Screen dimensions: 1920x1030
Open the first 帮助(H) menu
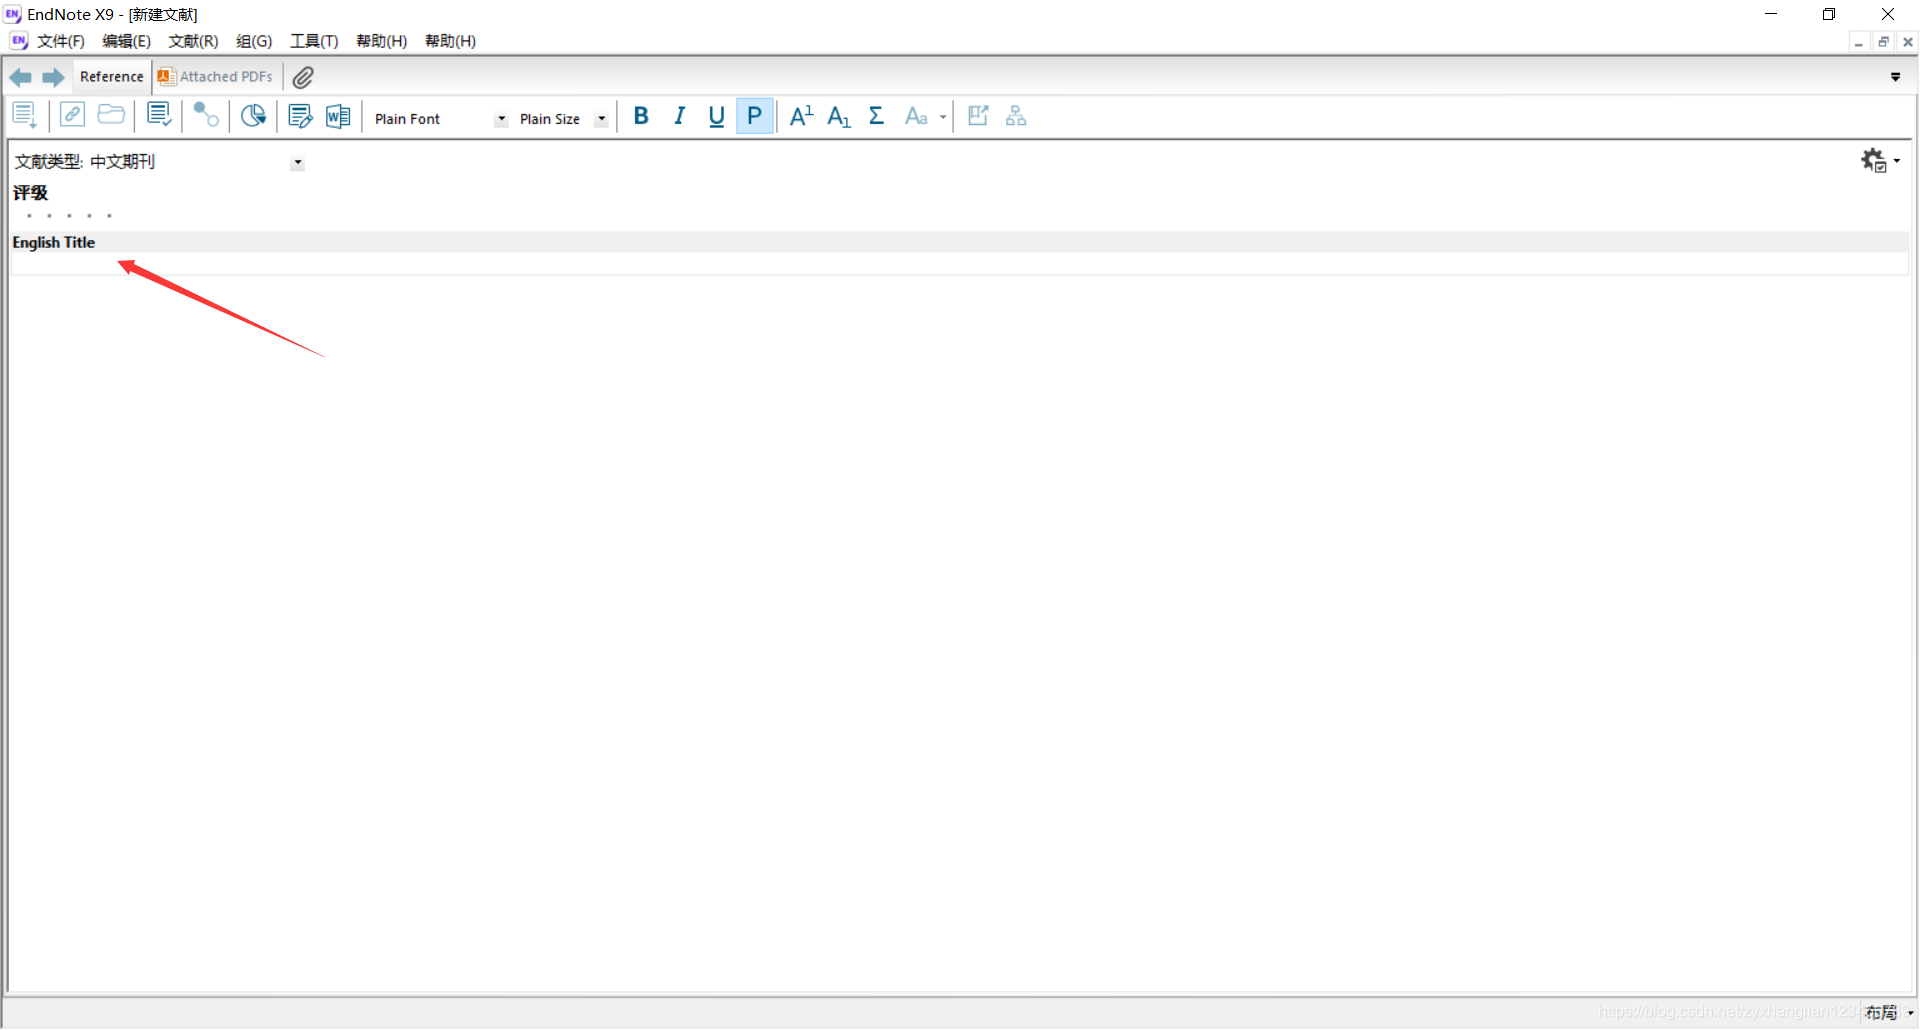(382, 41)
